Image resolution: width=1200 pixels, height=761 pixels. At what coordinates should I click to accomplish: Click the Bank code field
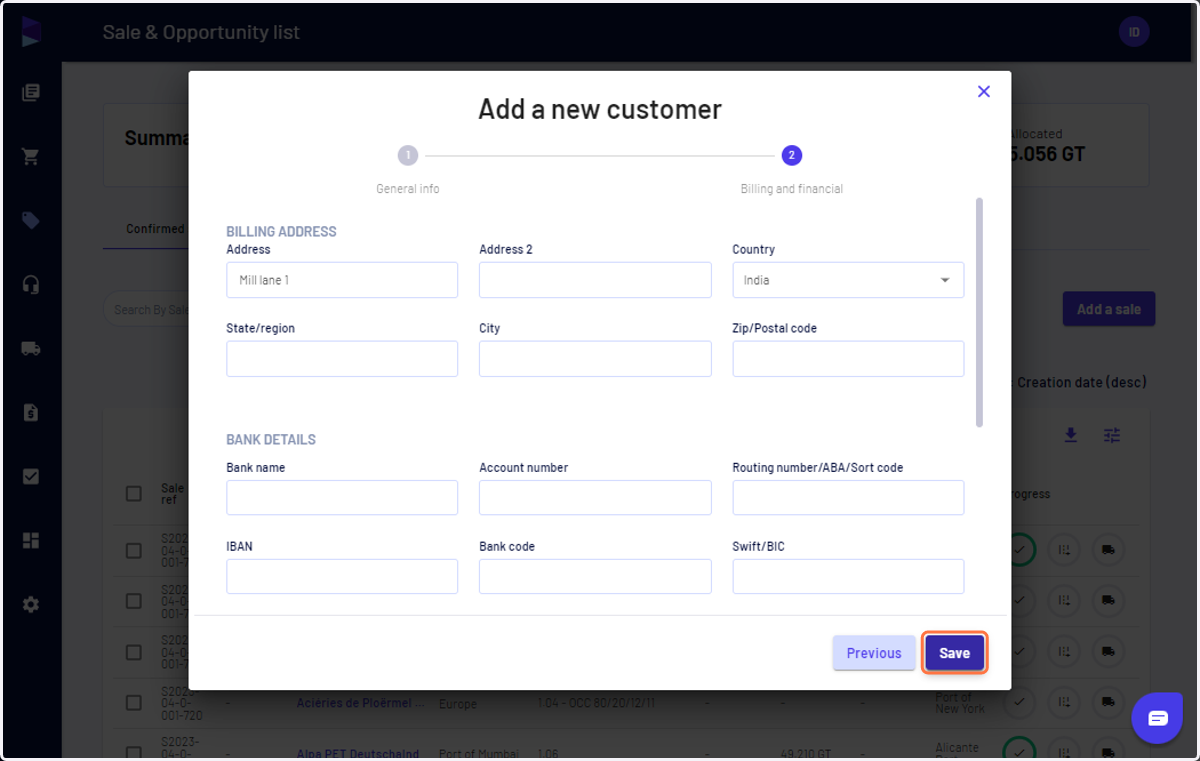click(595, 577)
